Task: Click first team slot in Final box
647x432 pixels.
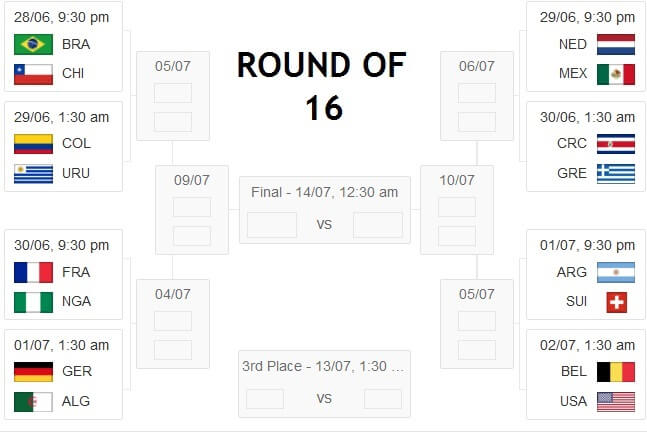Action: (x=272, y=225)
